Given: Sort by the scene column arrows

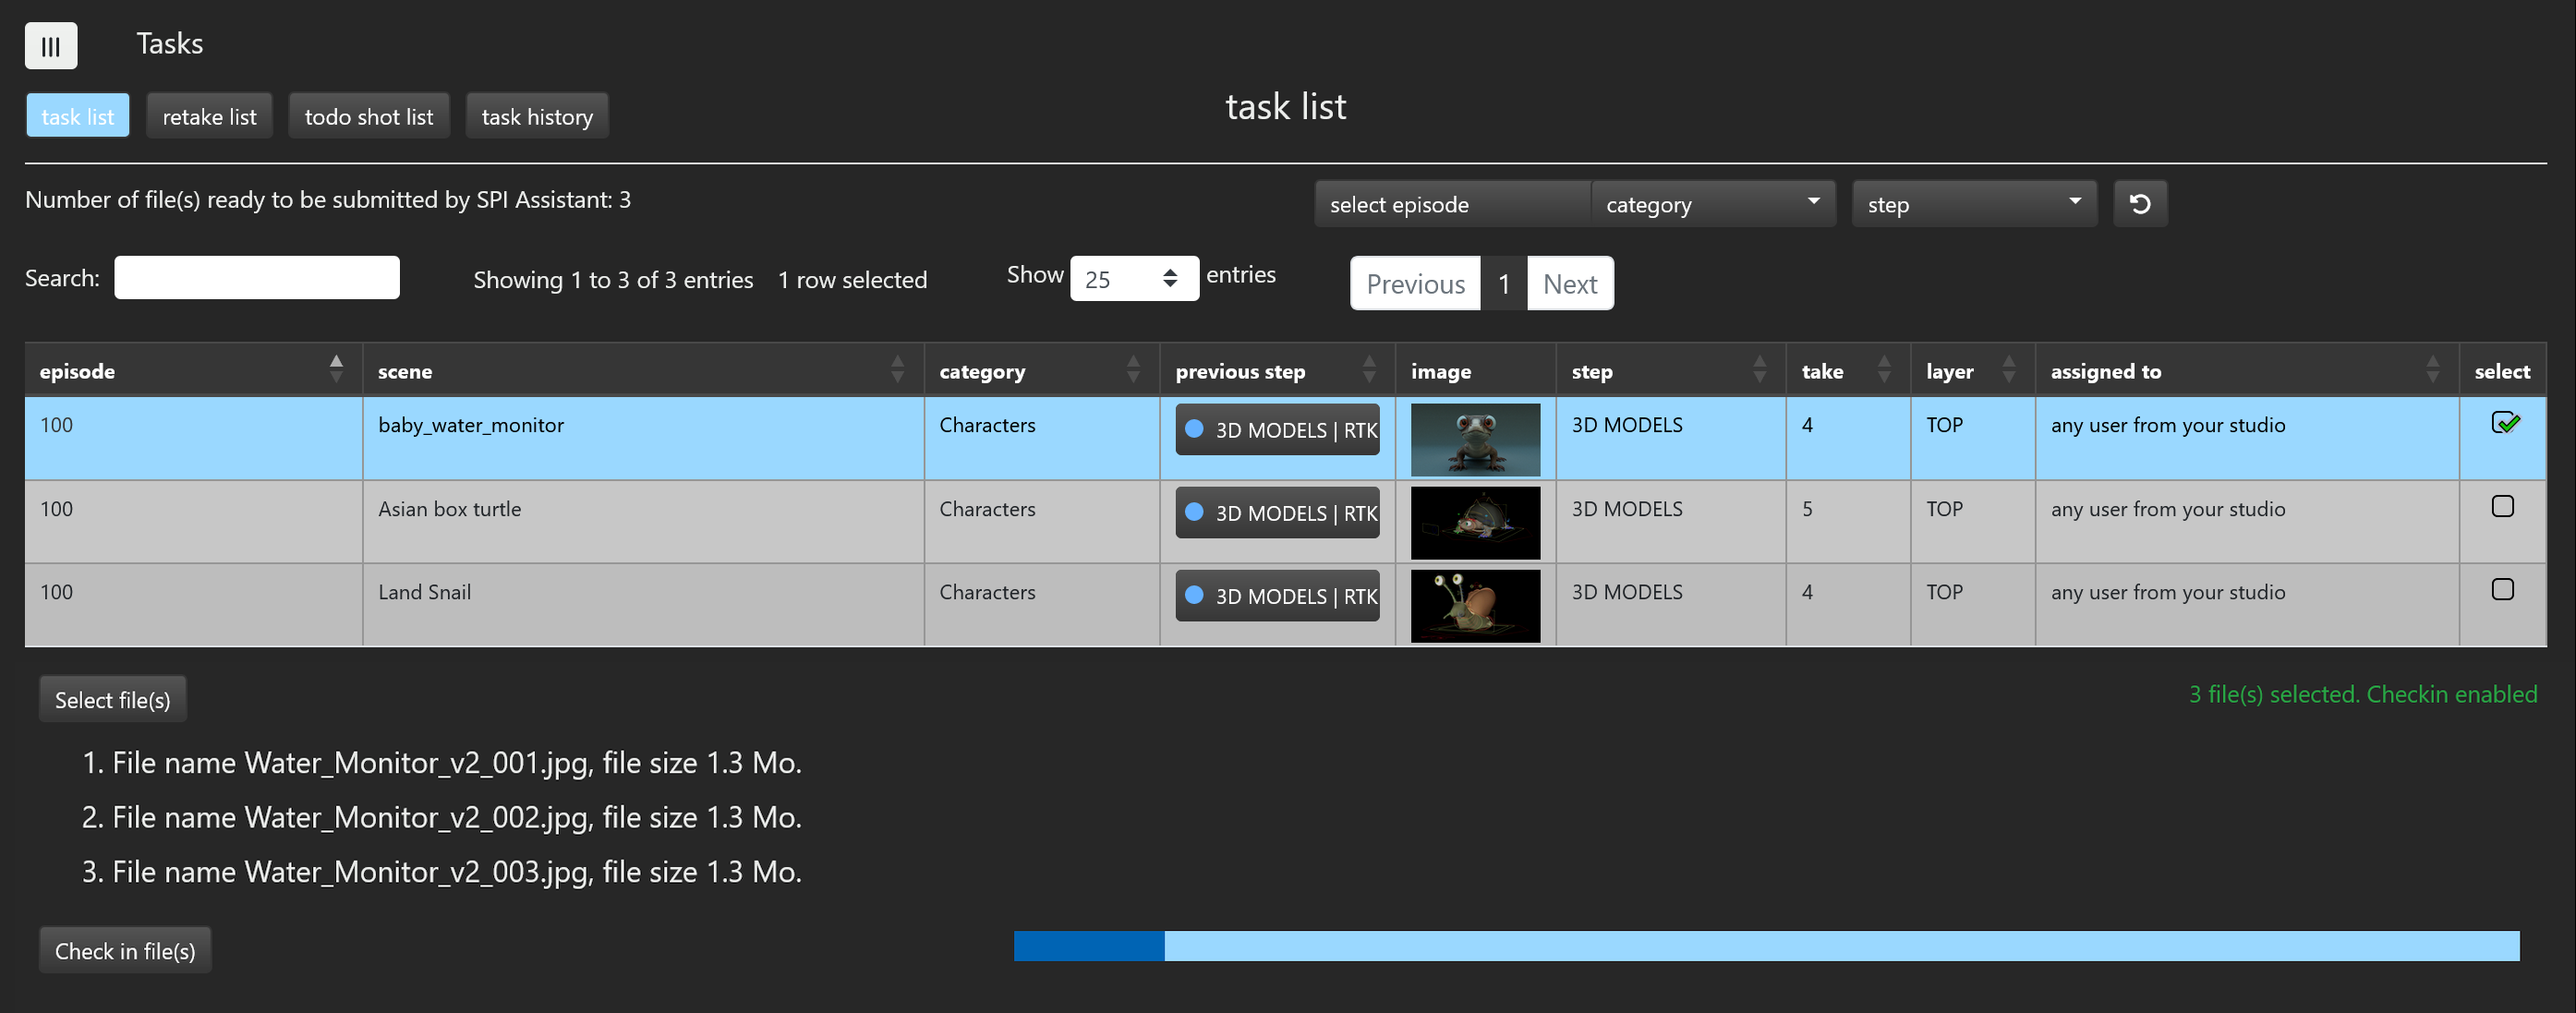Looking at the screenshot, I should (897, 369).
